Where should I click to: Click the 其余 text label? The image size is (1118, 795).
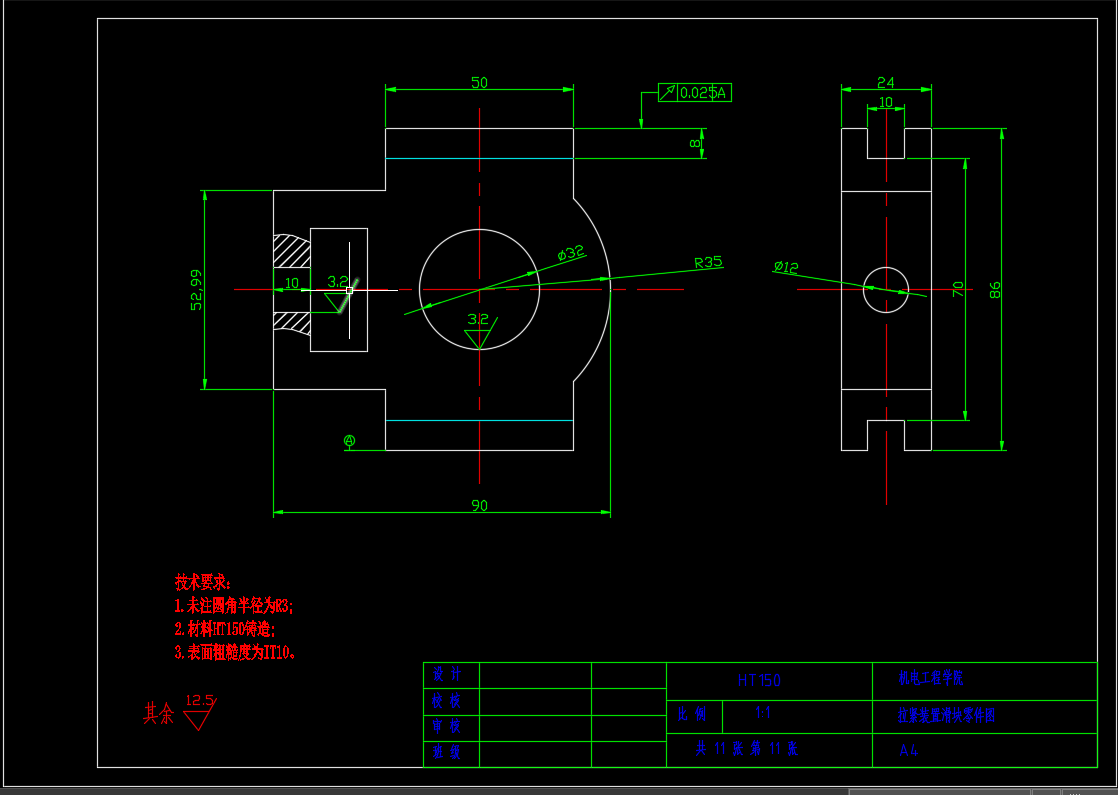158,712
